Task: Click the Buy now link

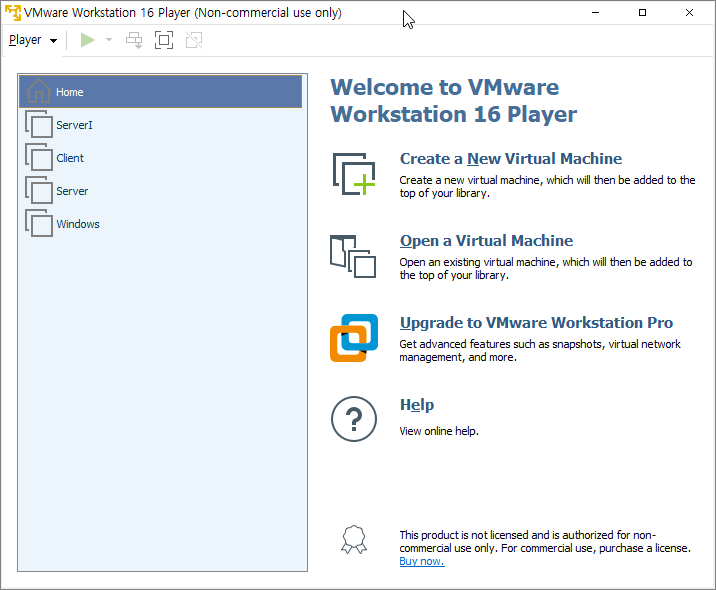Action: point(422,561)
